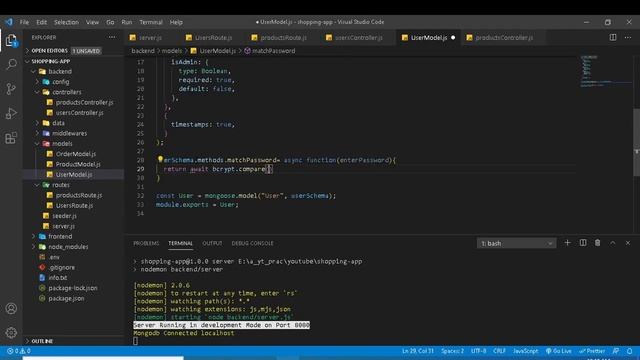
Task: Open the Terminal menu
Action: (151, 22)
